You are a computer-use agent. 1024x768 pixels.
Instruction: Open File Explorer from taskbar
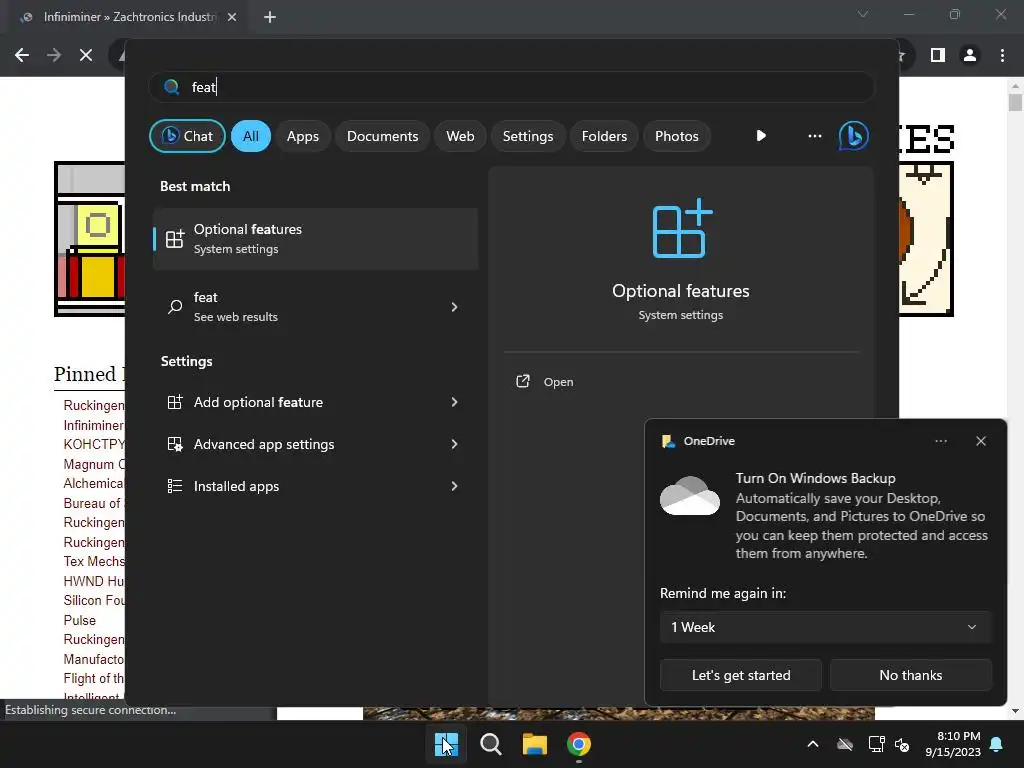535,744
